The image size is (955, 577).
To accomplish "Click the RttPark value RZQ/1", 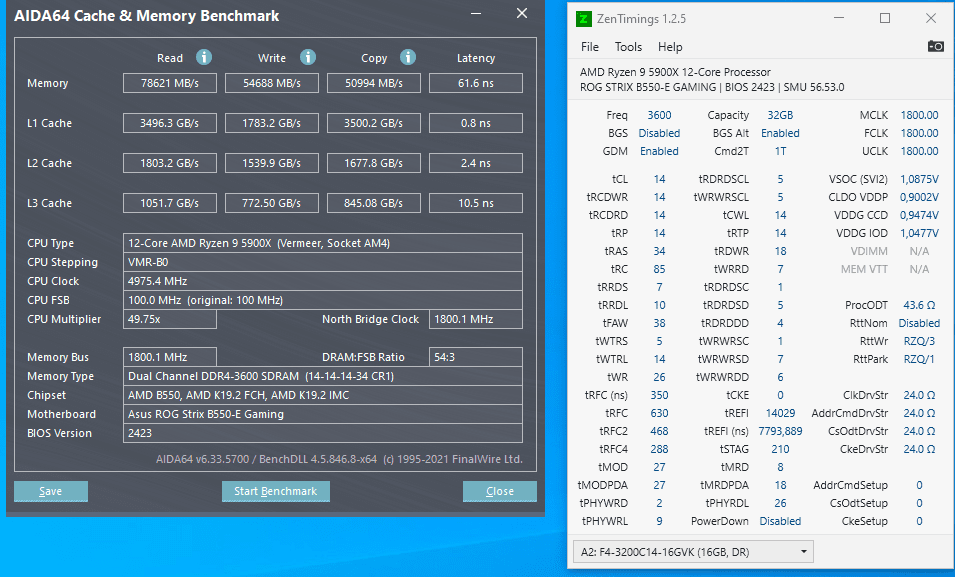I will (919, 359).
